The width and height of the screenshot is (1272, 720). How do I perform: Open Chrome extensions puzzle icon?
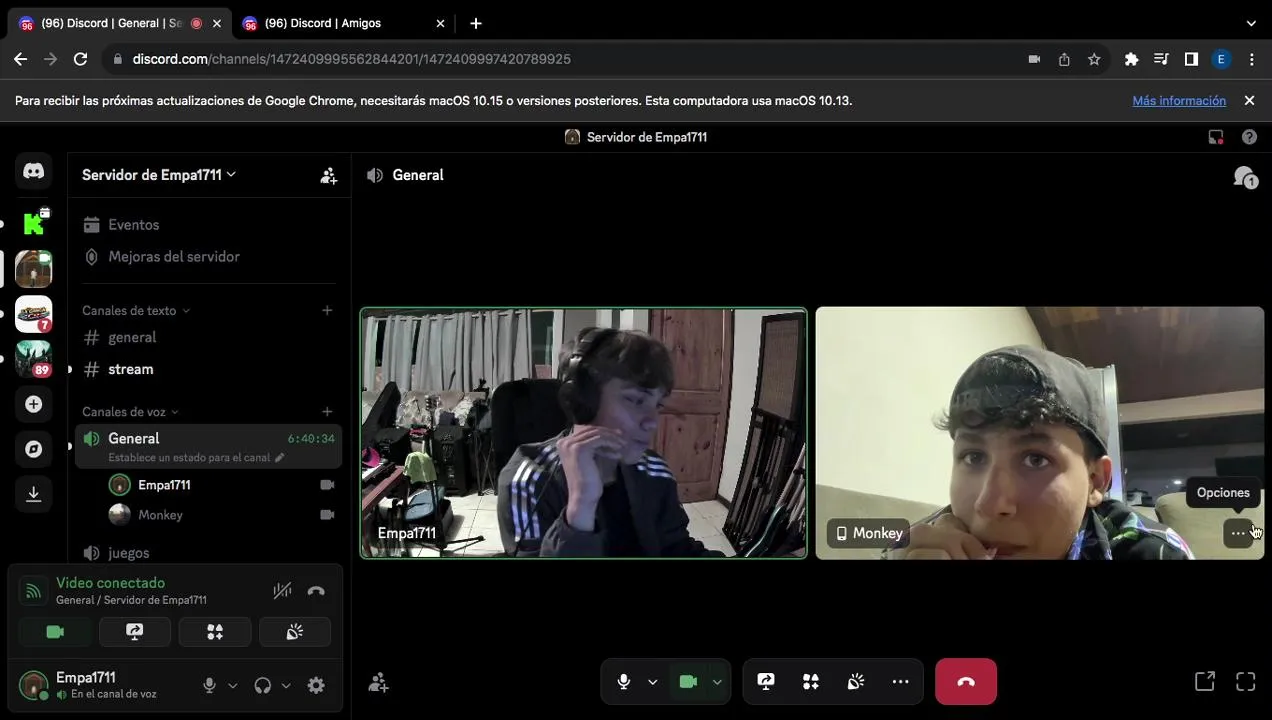coord(1131,59)
